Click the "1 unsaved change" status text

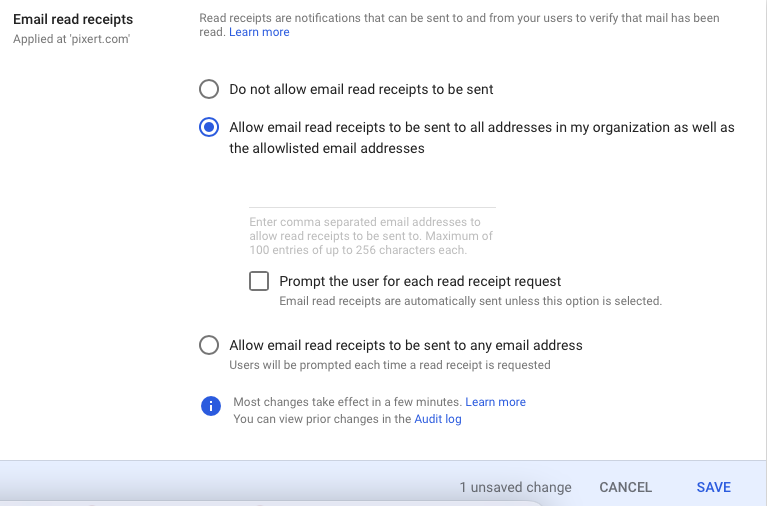click(x=516, y=487)
